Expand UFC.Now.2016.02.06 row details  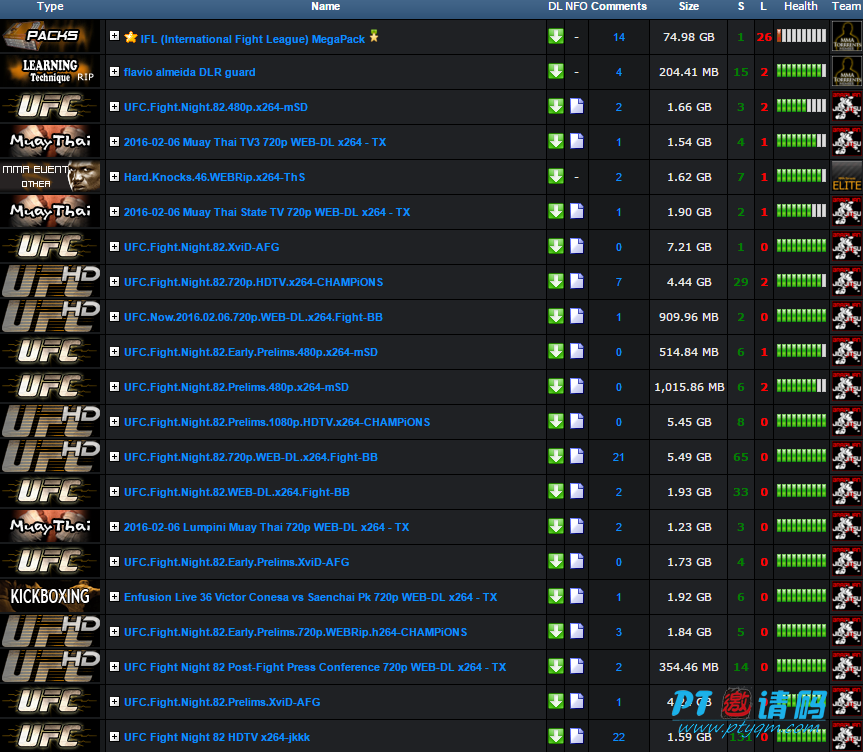[114, 317]
